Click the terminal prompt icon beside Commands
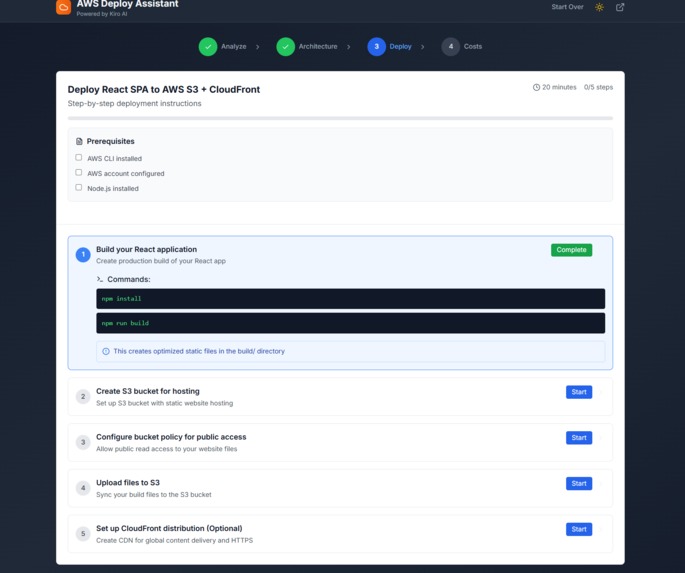The height and width of the screenshot is (573, 685). tap(100, 279)
